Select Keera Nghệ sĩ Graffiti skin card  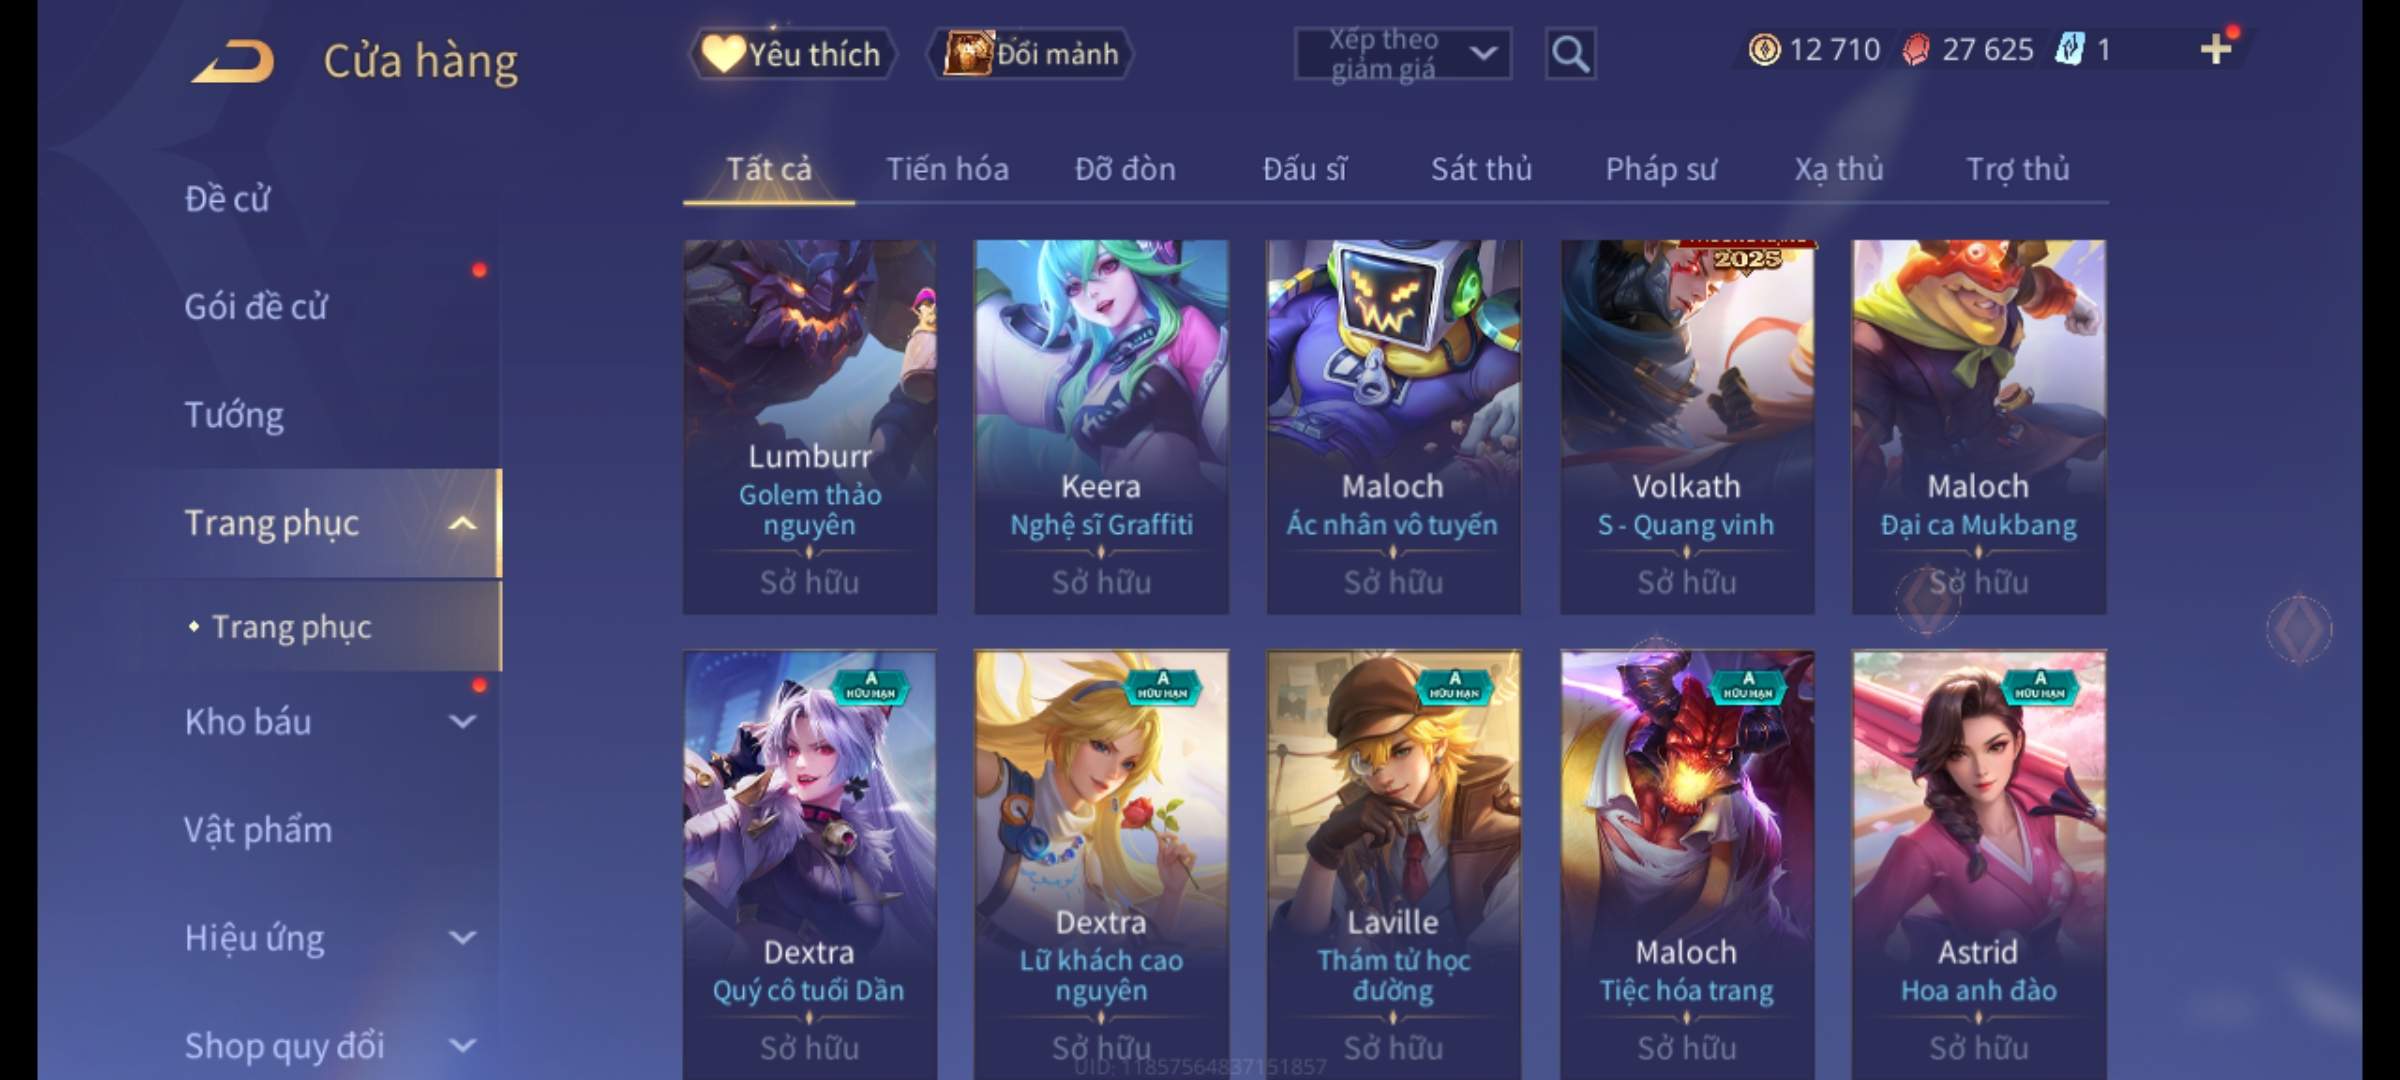point(1101,427)
